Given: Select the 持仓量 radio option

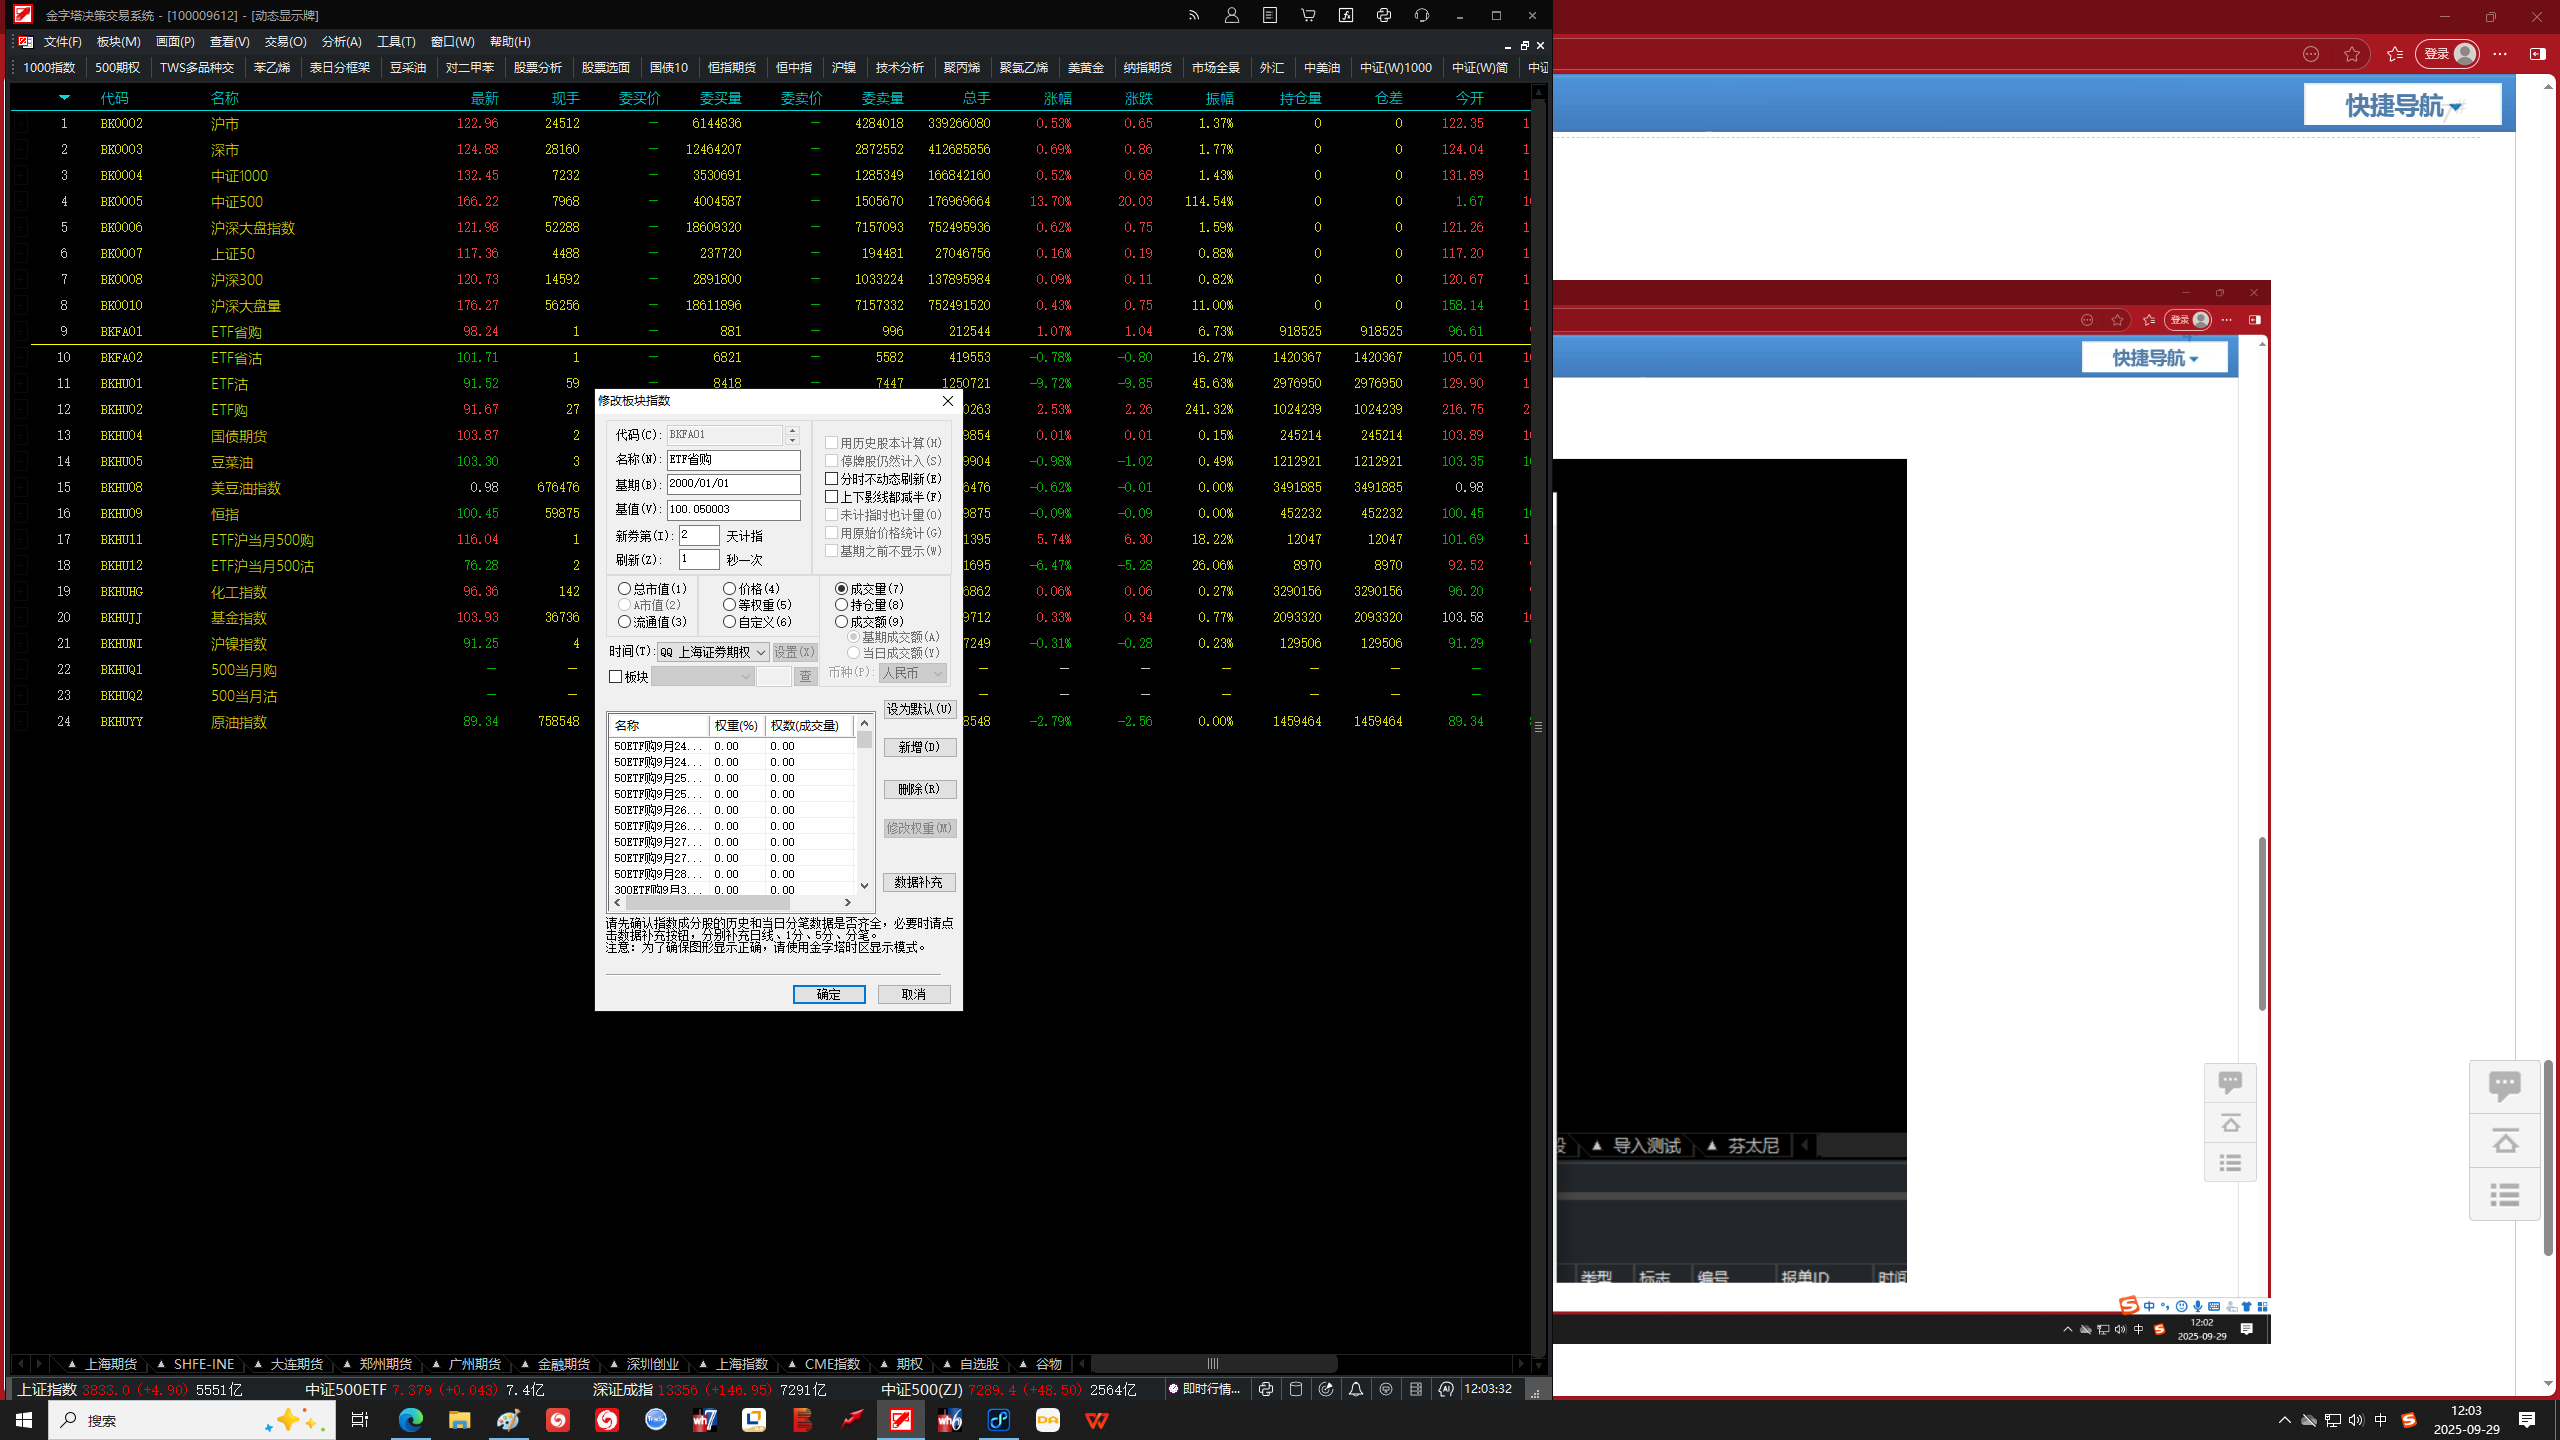Looking at the screenshot, I should [x=842, y=605].
